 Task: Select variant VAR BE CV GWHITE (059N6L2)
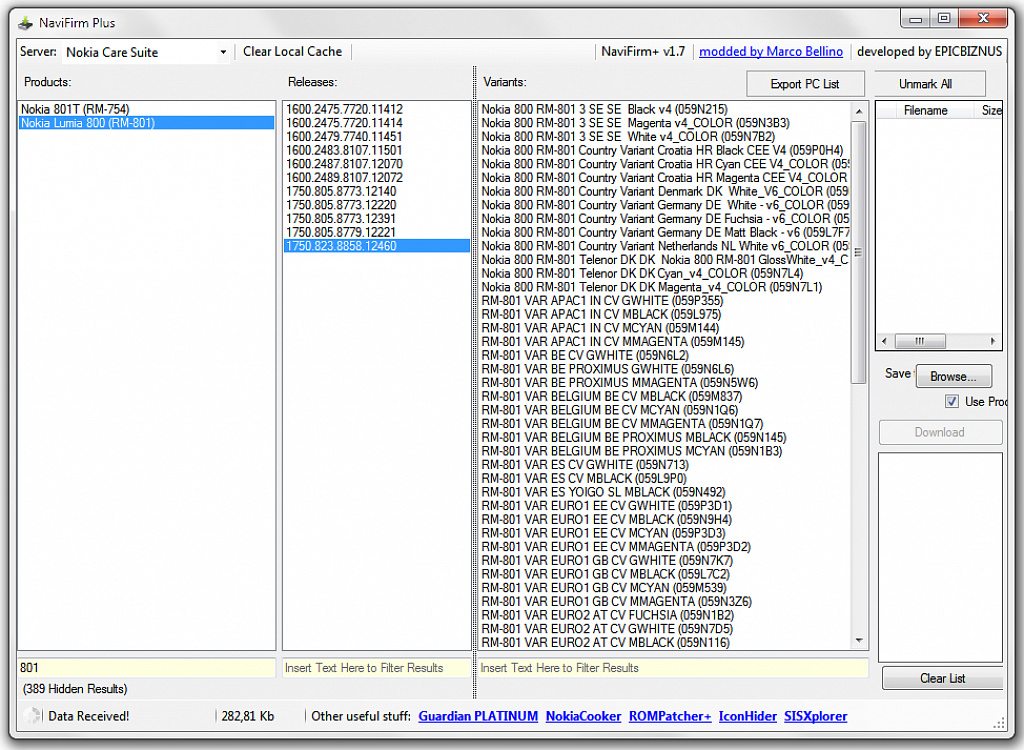[x=665, y=355]
